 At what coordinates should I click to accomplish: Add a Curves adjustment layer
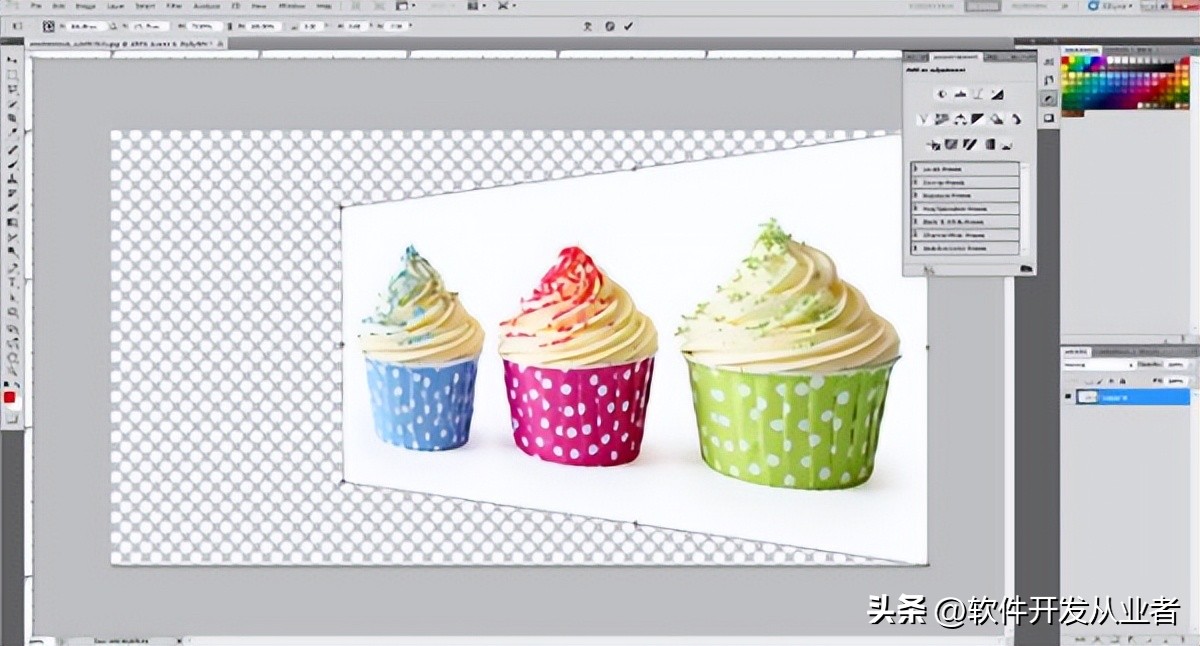click(978, 94)
